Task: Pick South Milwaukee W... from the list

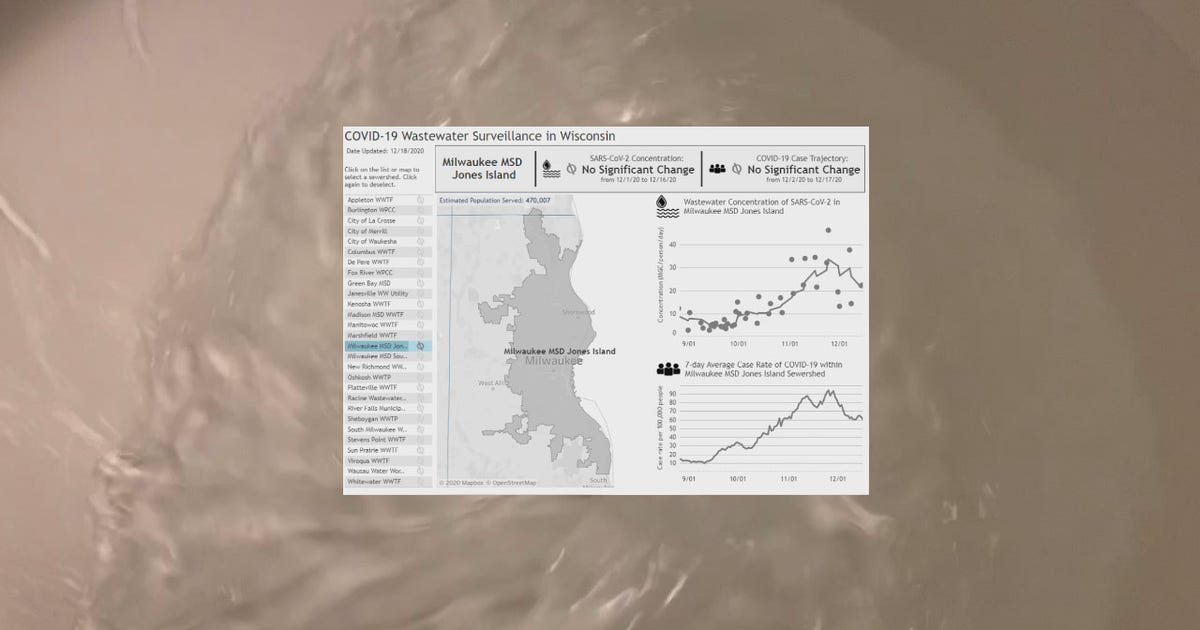Action: [x=388, y=429]
